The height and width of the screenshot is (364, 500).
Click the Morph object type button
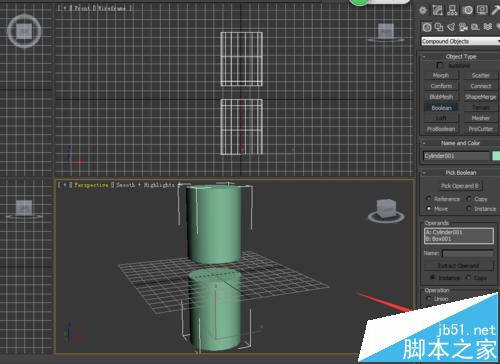[x=441, y=75]
